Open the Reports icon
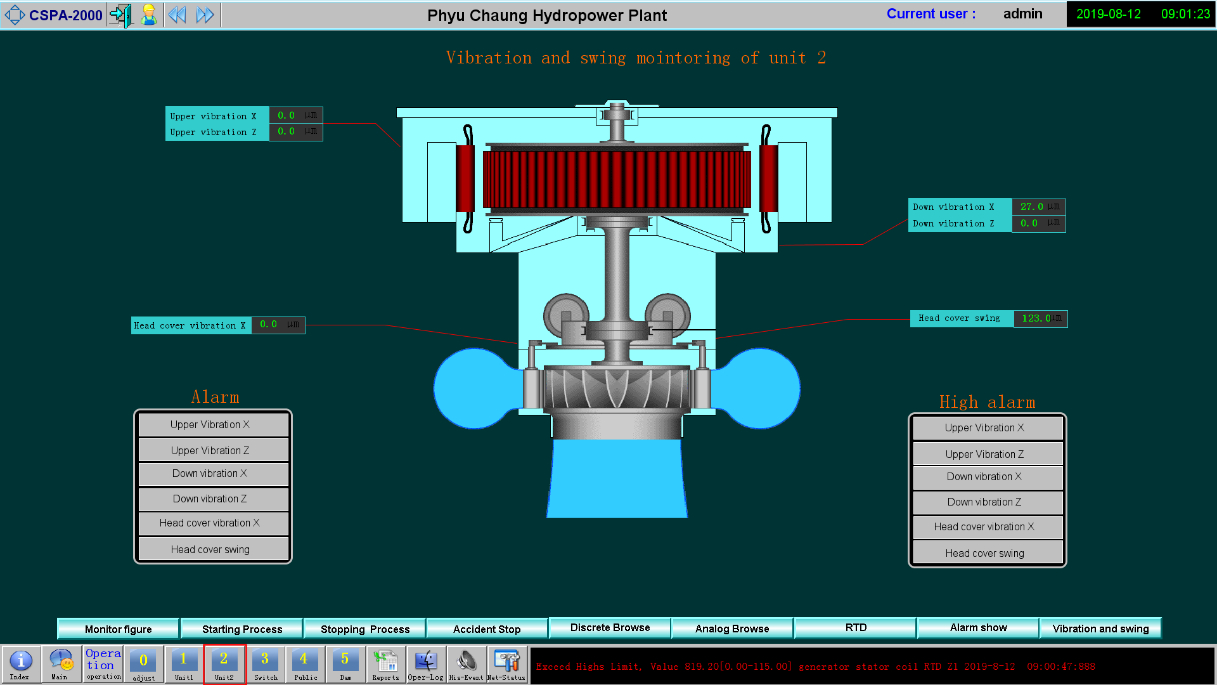Image resolution: width=1217 pixels, height=685 pixels. point(385,664)
